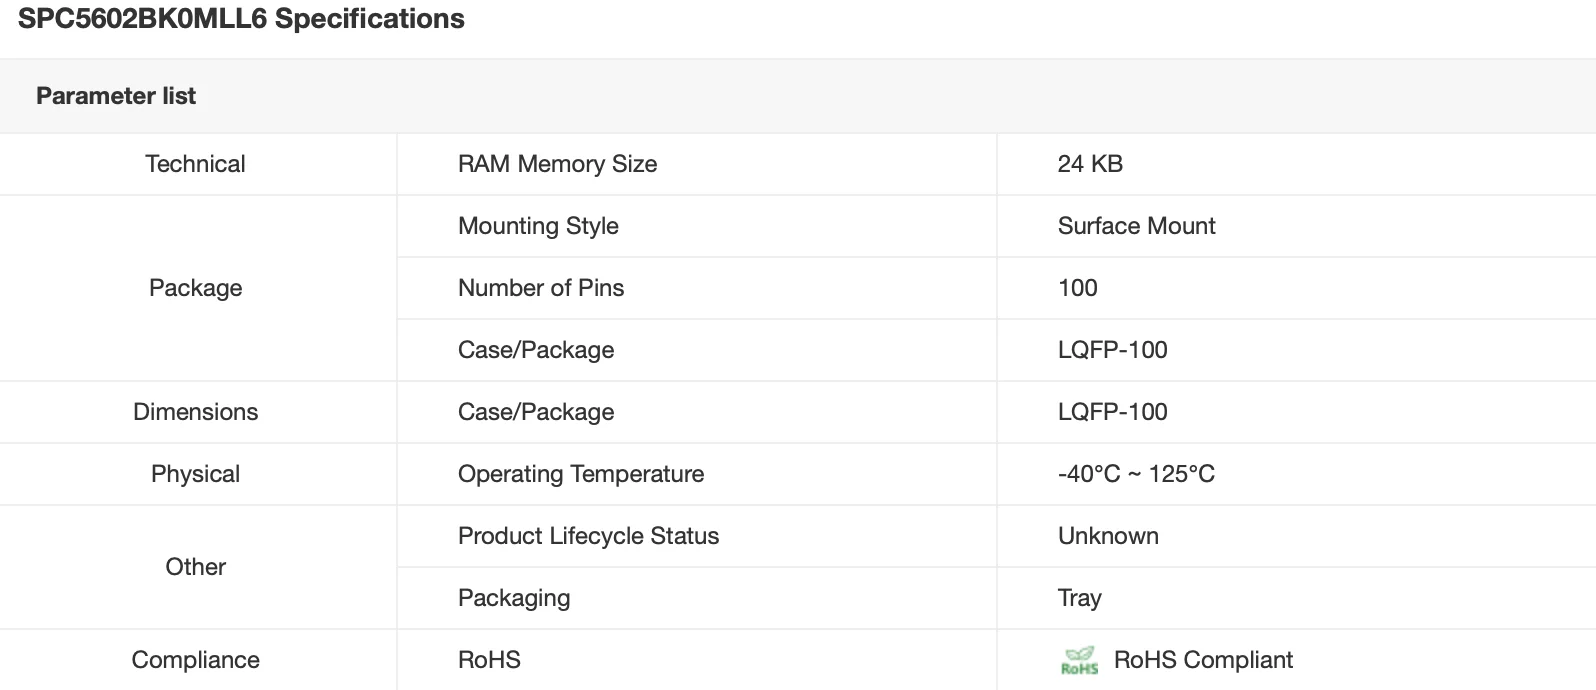Select the Technical category cell
Viewport: 1596px width, 690px height.
click(195, 164)
